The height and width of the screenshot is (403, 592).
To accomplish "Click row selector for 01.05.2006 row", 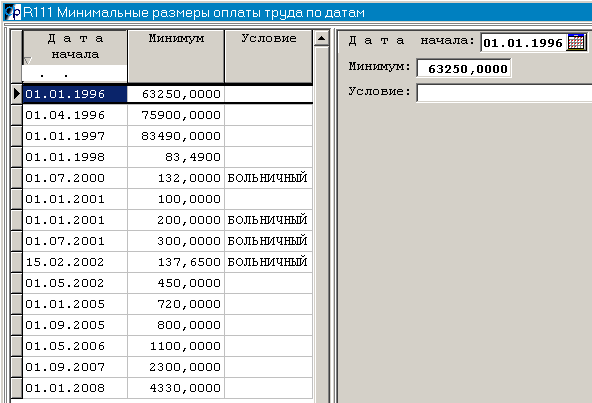I will tap(17, 346).
